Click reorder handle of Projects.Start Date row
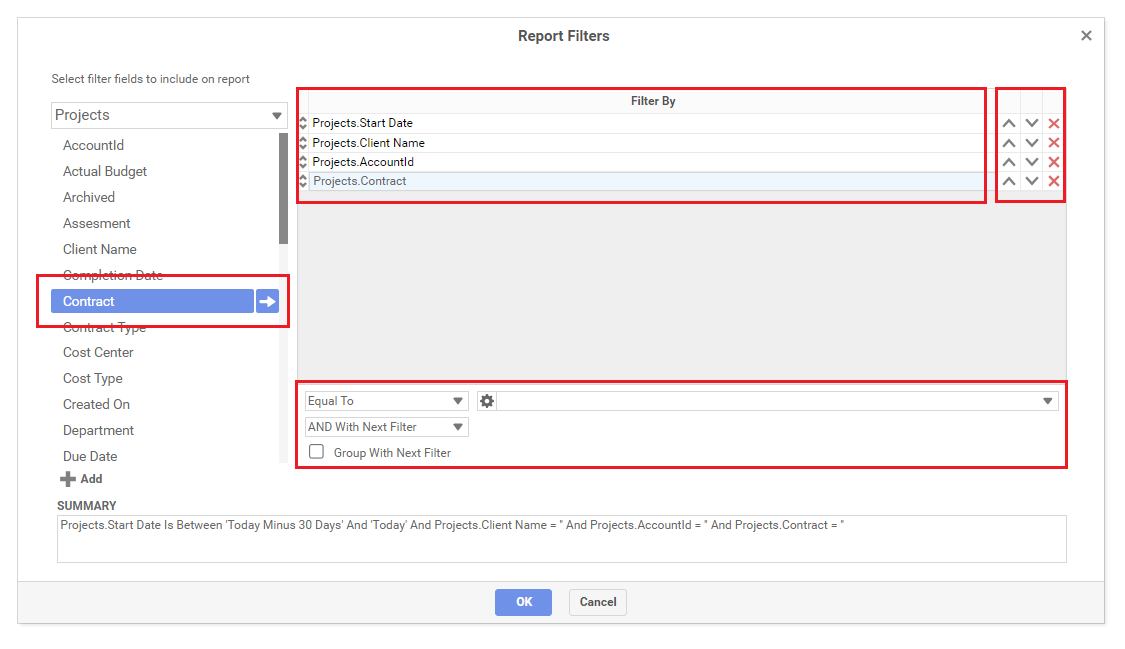This screenshot has width=1125, height=649. point(303,123)
